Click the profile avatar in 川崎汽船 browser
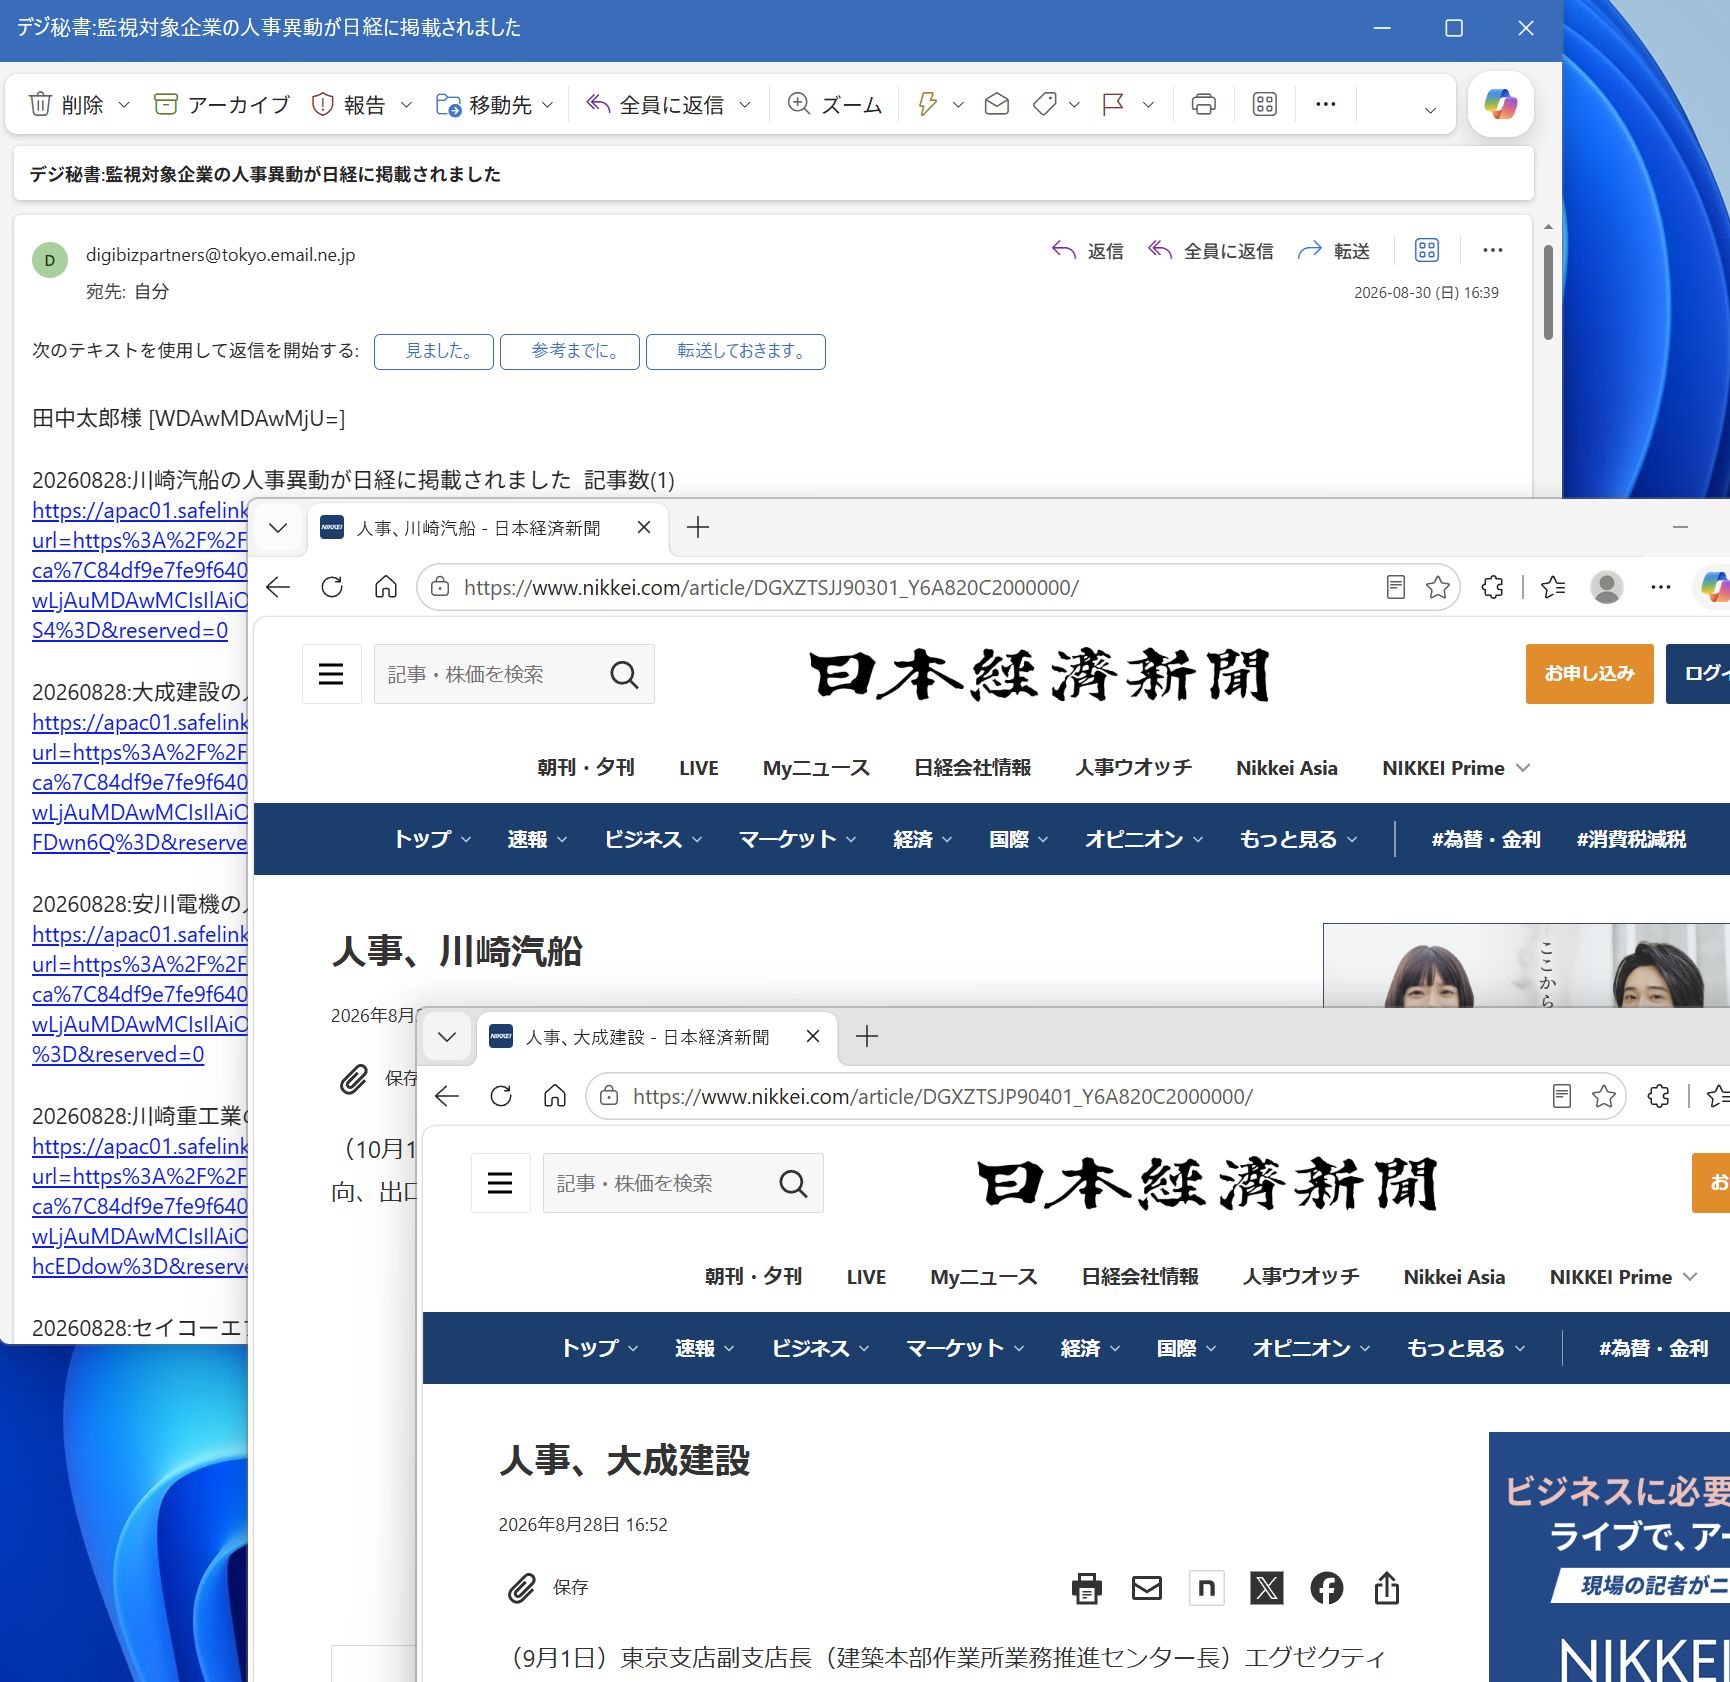This screenshot has width=1730, height=1682. click(1607, 587)
